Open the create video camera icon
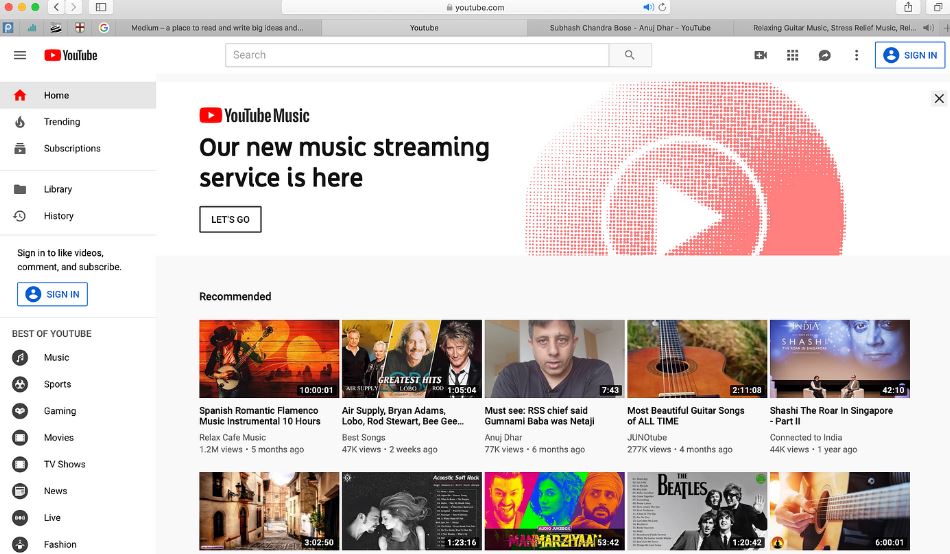950x554 pixels. 760,55
